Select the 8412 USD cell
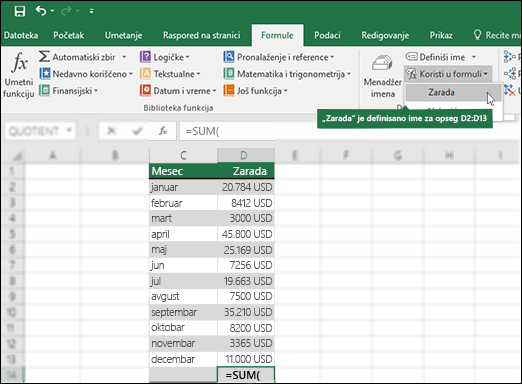This screenshot has height=384, width=522. 246,203
